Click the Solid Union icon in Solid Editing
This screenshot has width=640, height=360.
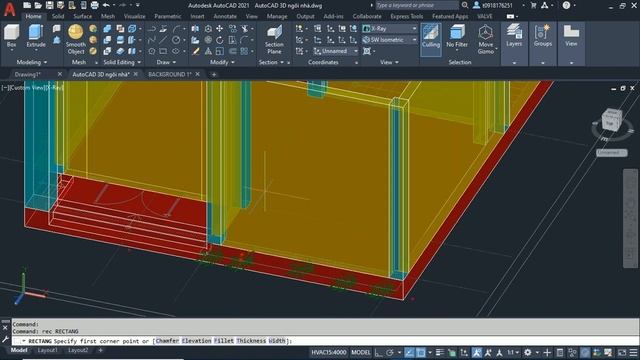click(x=107, y=29)
